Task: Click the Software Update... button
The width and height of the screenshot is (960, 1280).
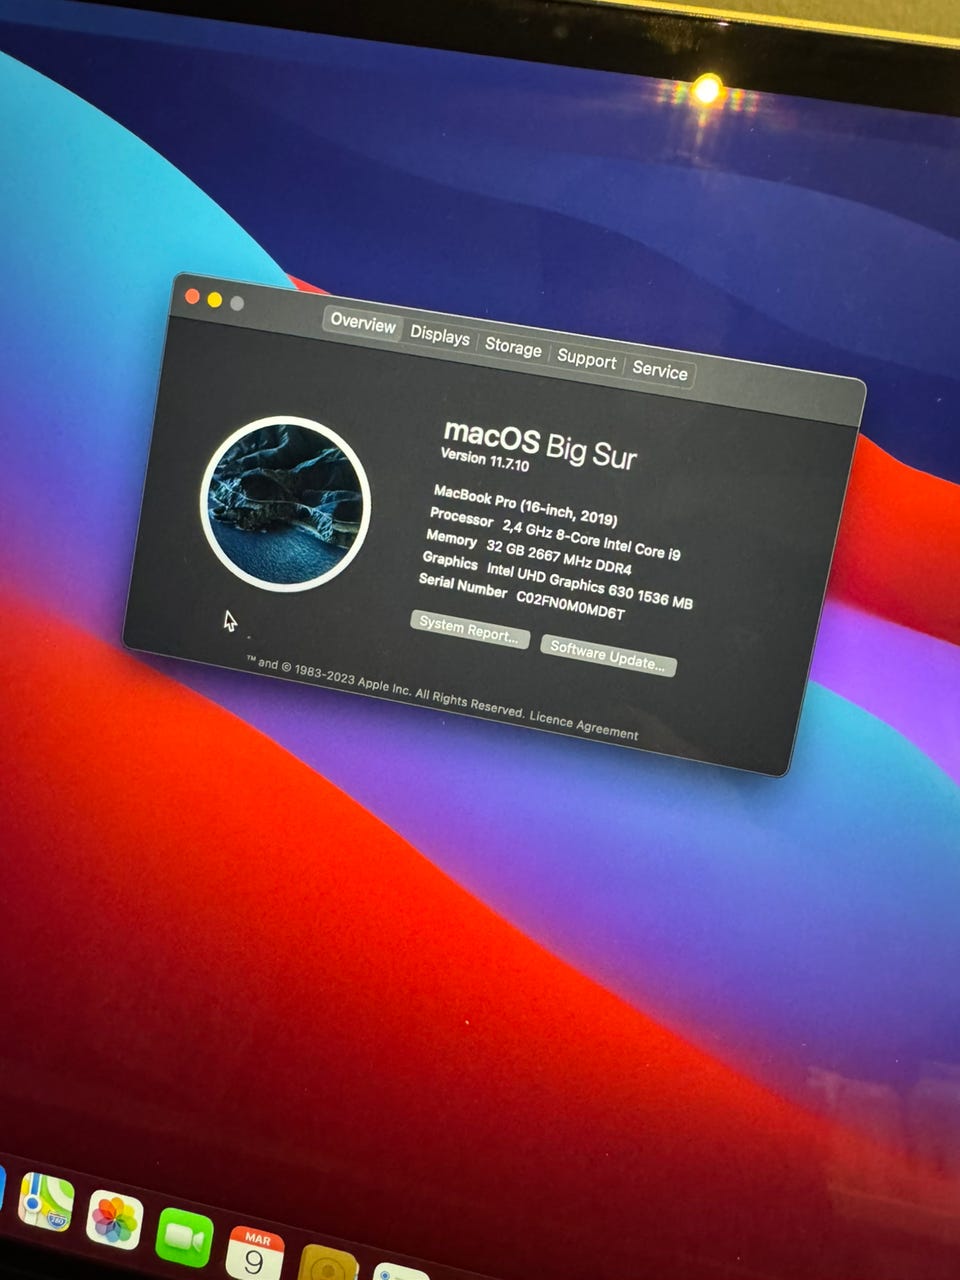Action: coord(608,656)
